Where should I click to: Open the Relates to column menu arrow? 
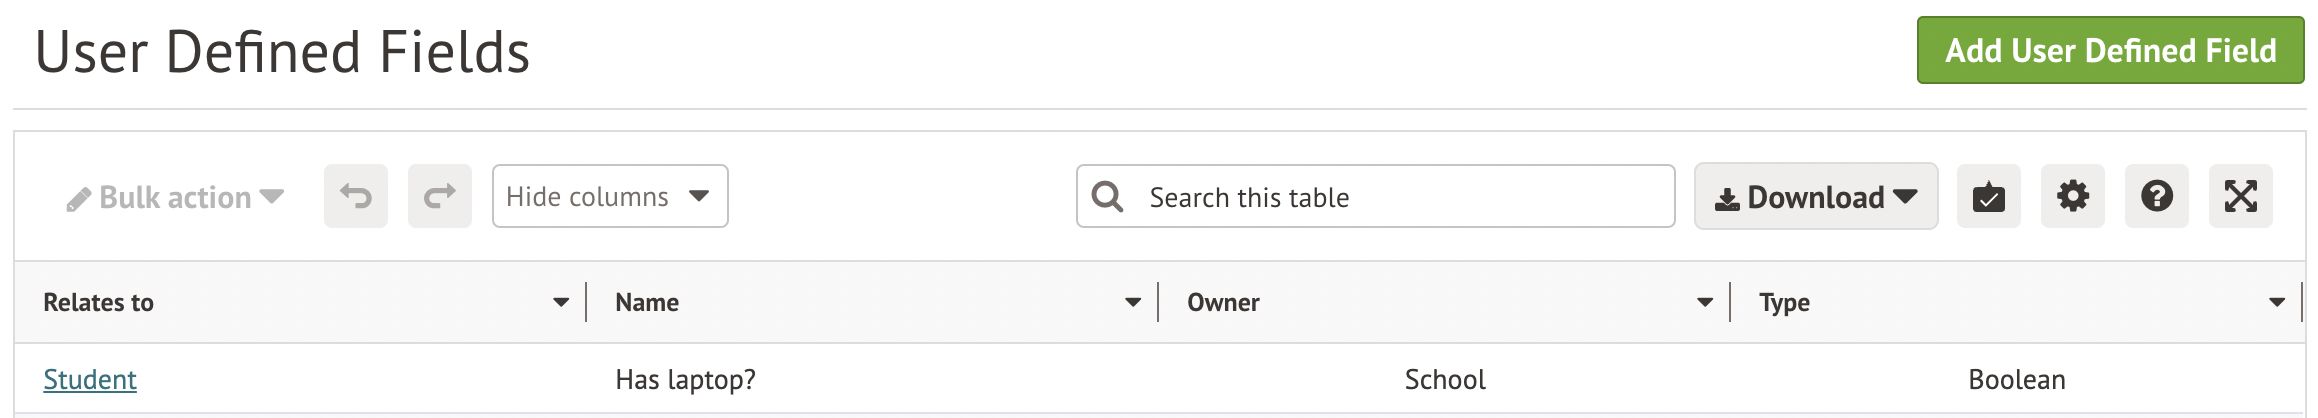point(561,302)
